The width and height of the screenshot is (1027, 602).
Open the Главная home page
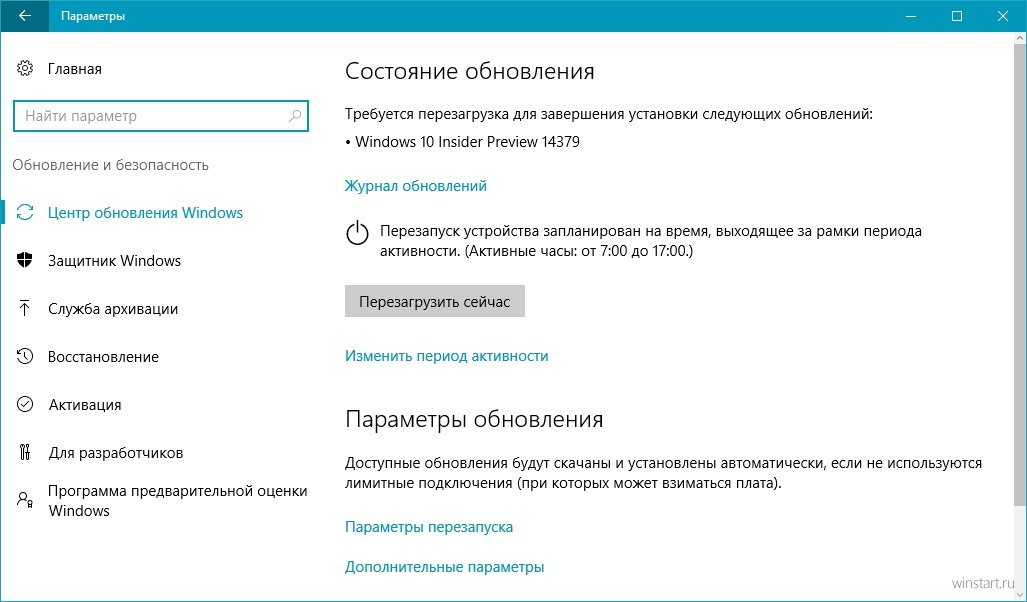click(x=75, y=69)
